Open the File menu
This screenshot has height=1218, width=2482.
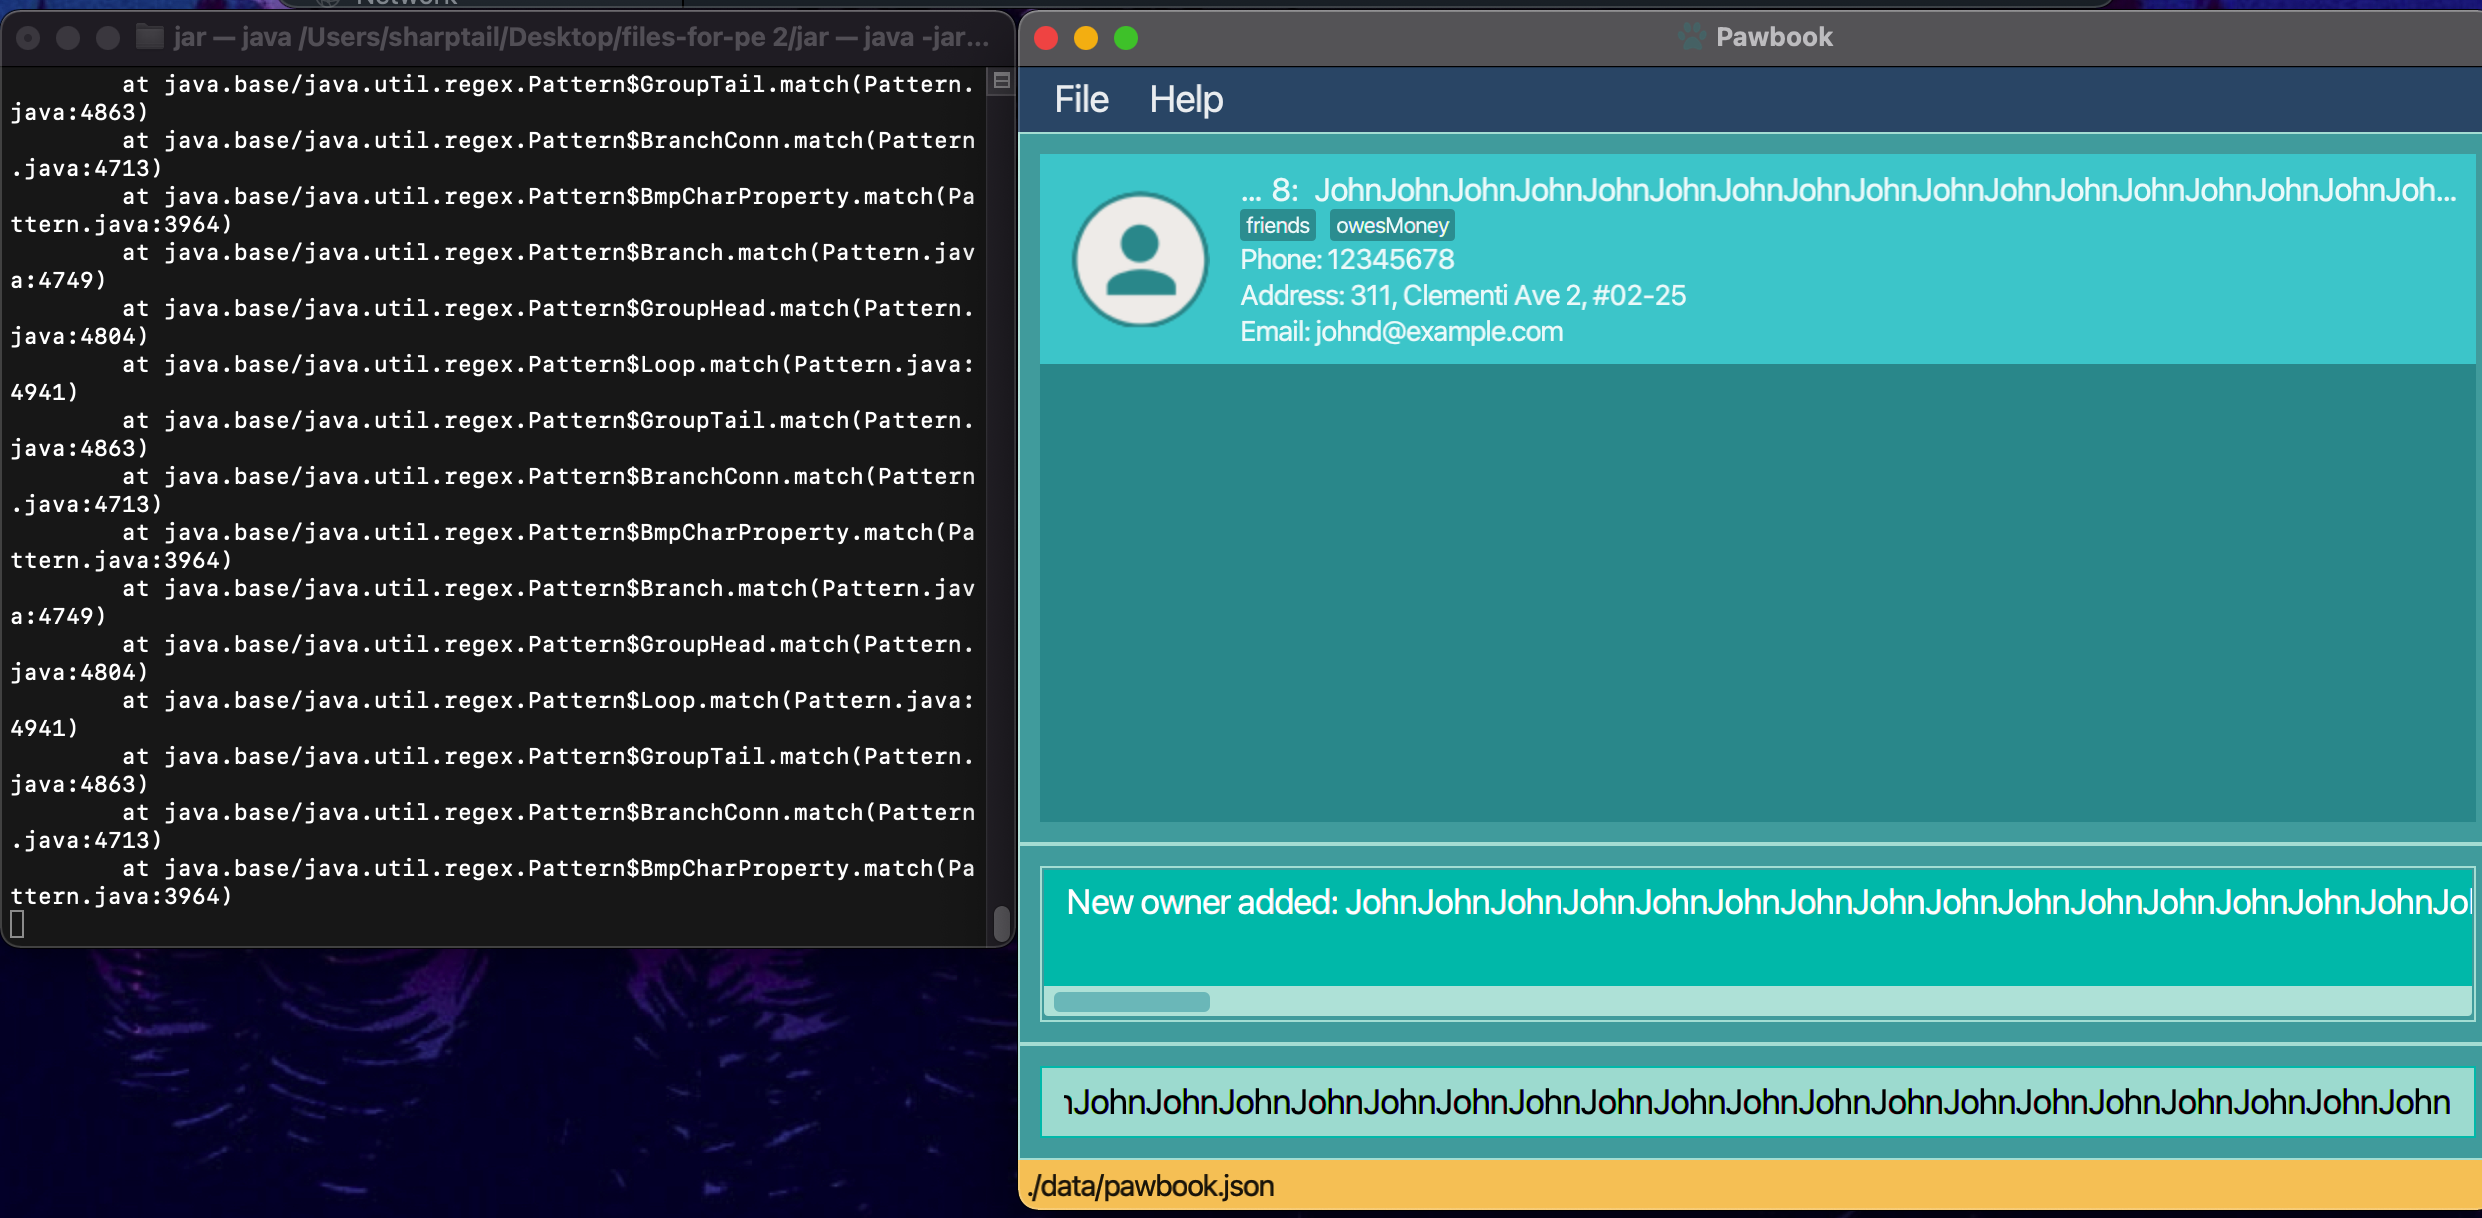tap(1081, 100)
